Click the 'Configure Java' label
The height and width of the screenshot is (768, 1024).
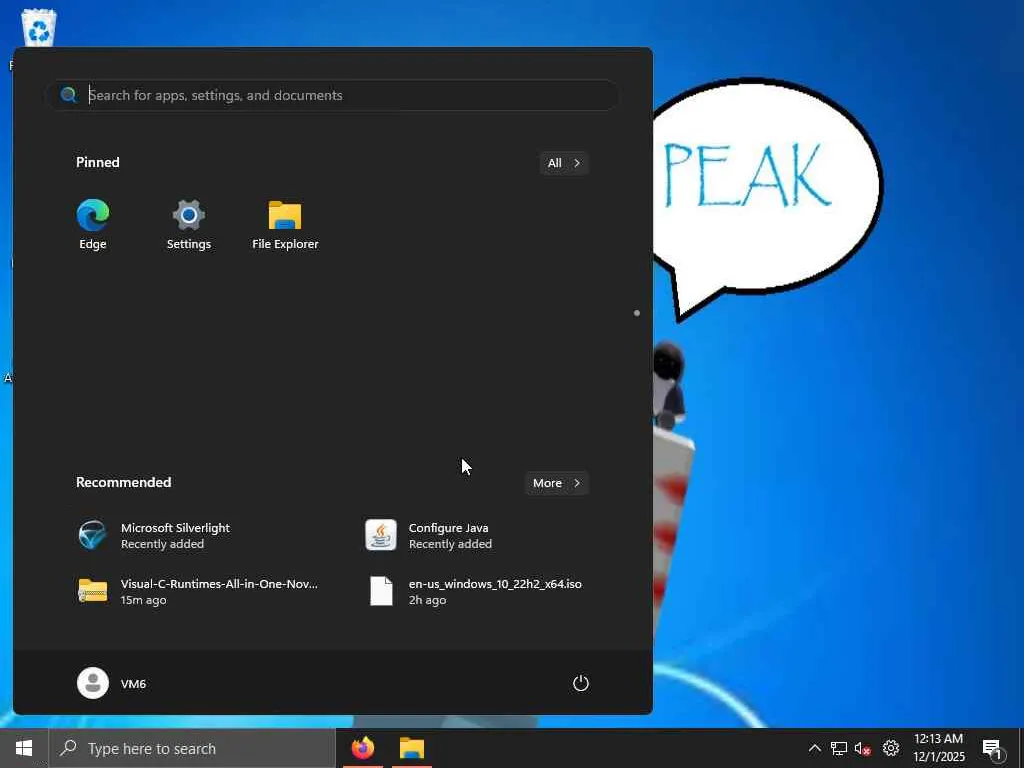click(x=448, y=528)
